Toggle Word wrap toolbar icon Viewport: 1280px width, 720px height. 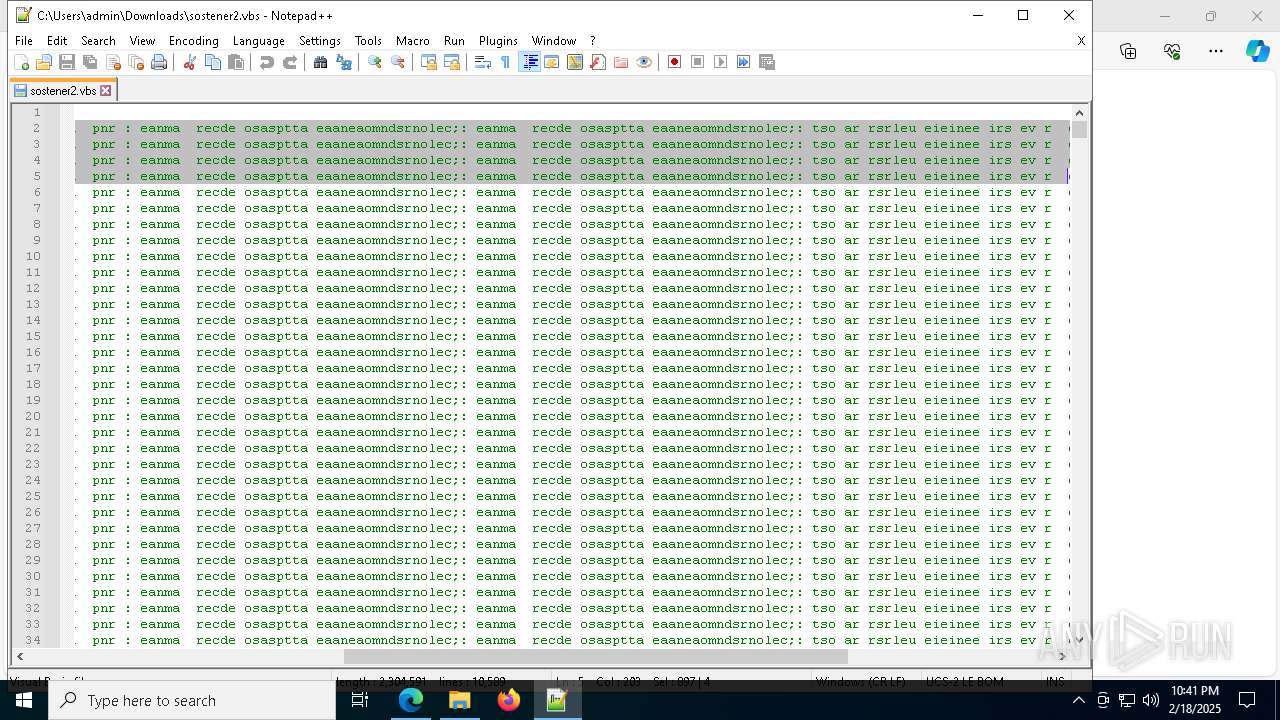coord(482,62)
